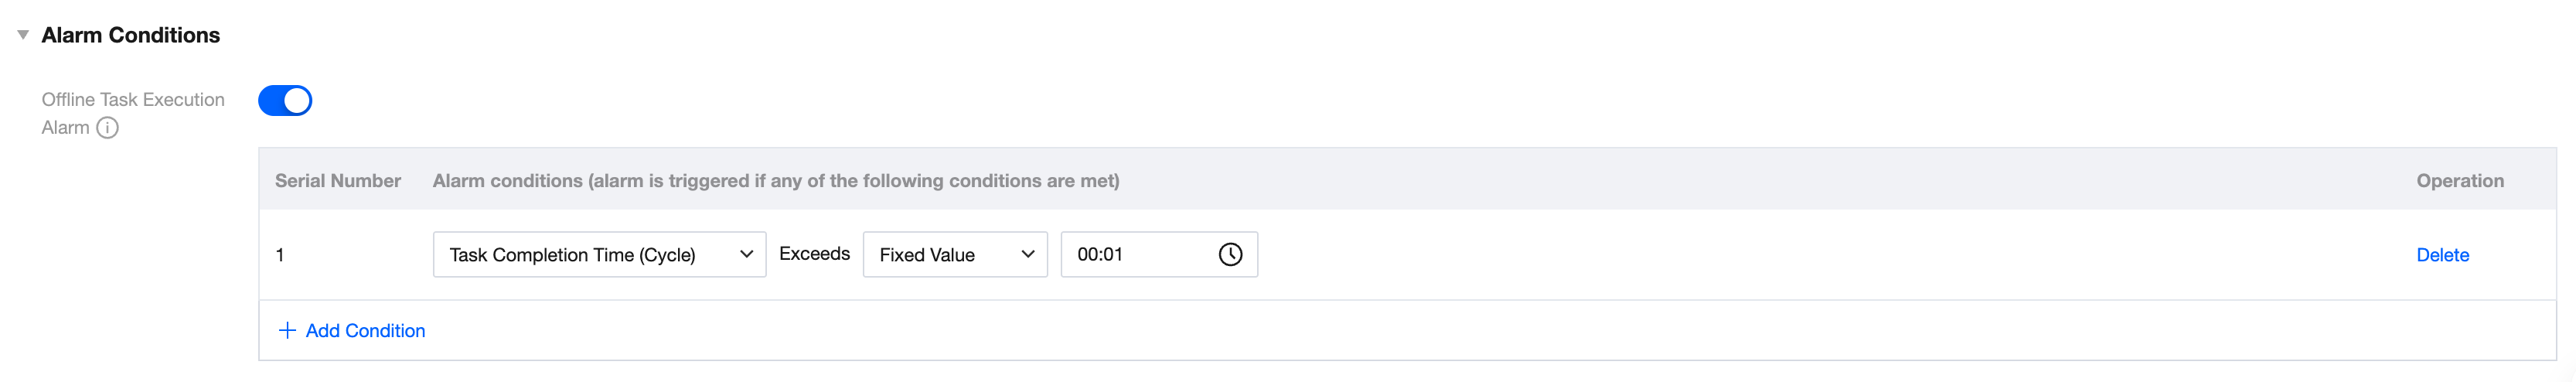This screenshot has width=2576, height=382.
Task: Open the time picker clock icon
Action: [x=1230, y=255]
